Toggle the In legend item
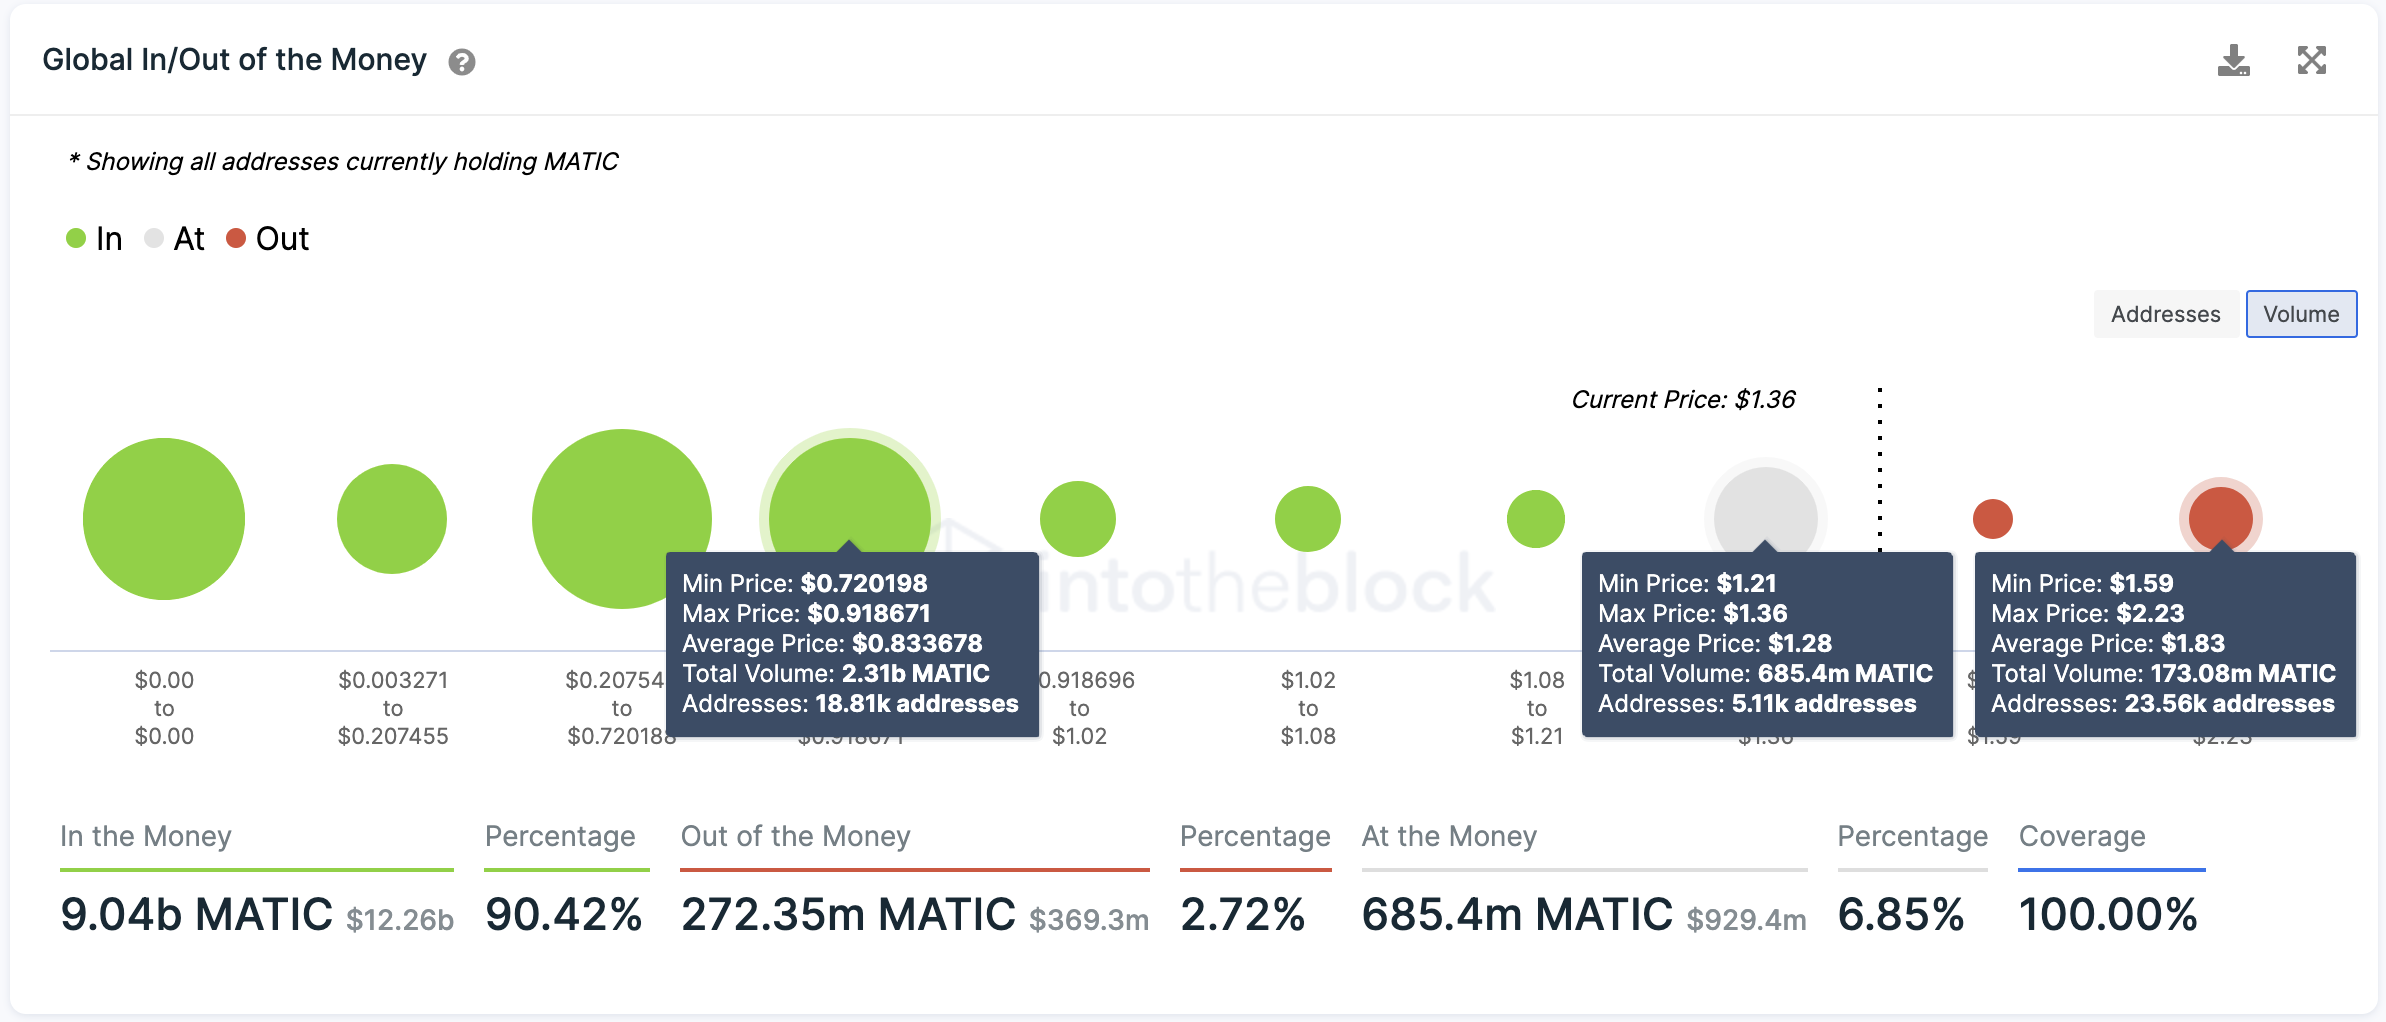The width and height of the screenshot is (2386, 1022). [94, 238]
